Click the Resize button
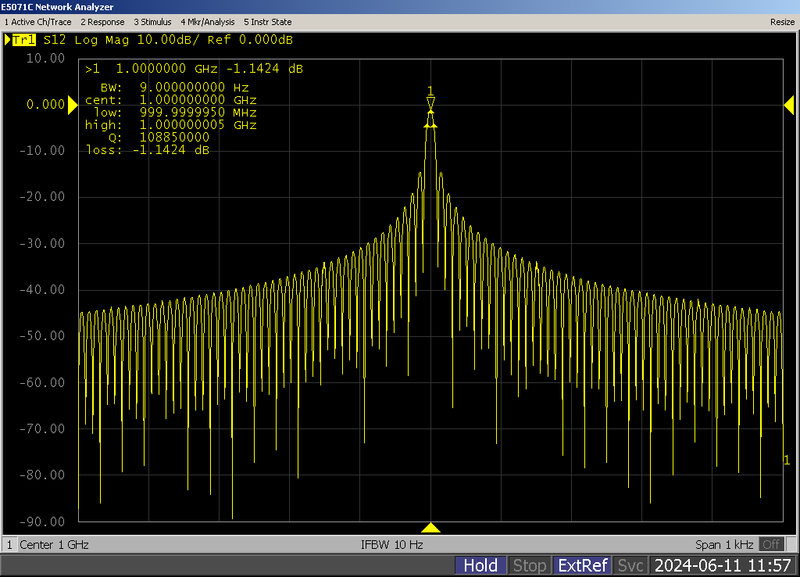Viewport: 800px width, 577px height. click(x=781, y=21)
